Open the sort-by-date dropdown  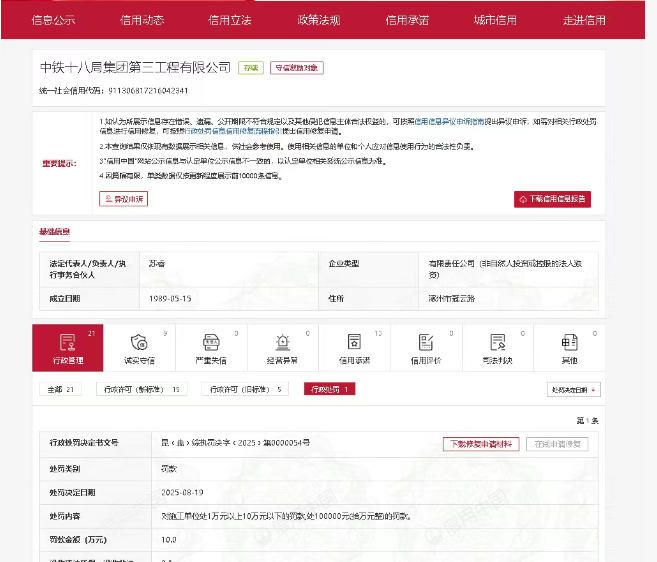tap(573, 389)
